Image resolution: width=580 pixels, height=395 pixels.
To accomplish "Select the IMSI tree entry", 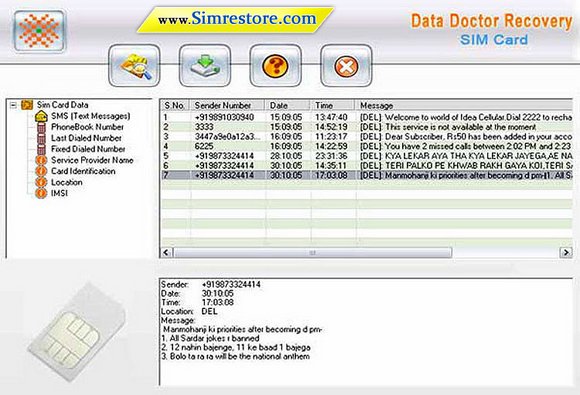I will click(x=59, y=193).
